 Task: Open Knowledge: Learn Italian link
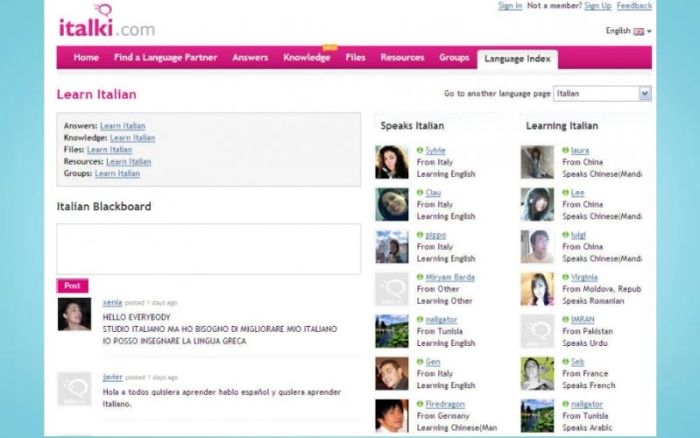133,138
